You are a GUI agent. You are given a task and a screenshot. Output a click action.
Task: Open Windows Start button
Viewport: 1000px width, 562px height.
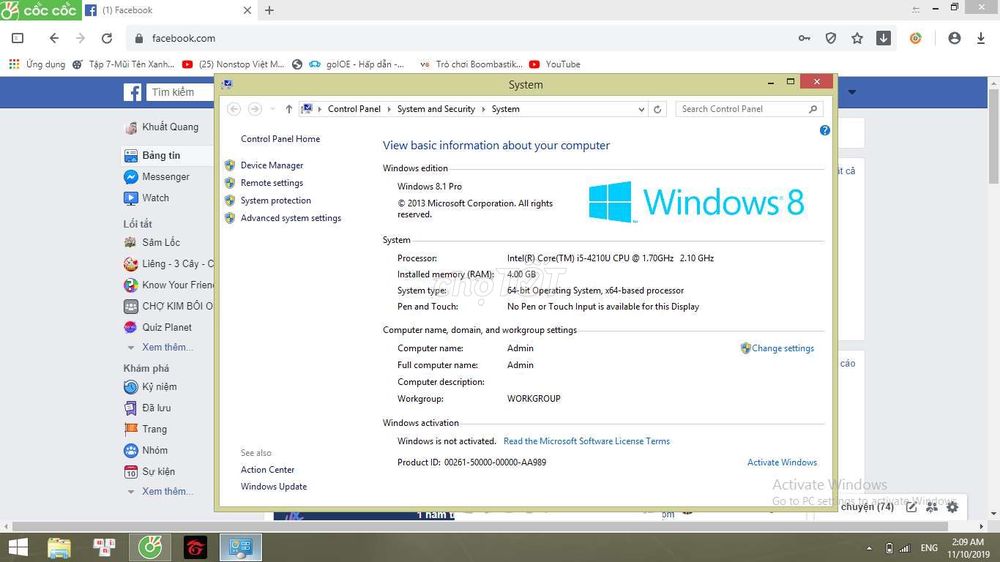click(18, 547)
